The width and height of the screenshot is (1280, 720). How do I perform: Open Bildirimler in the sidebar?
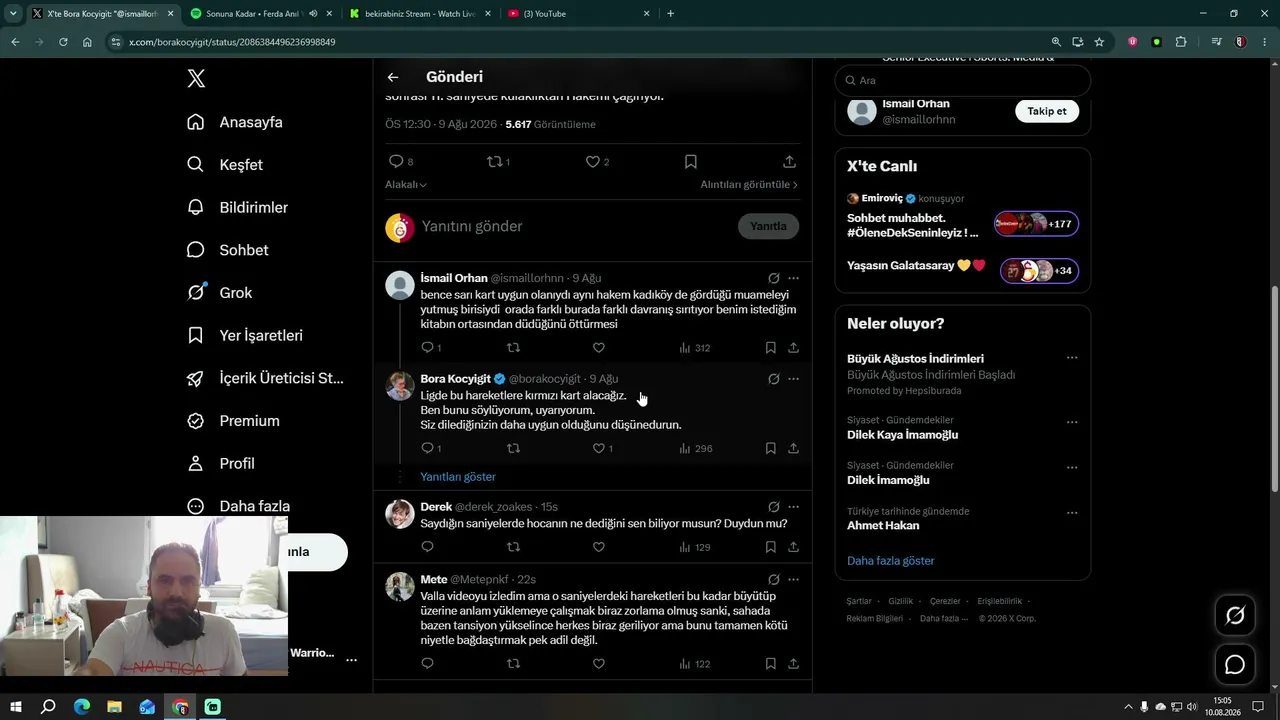coord(237,207)
